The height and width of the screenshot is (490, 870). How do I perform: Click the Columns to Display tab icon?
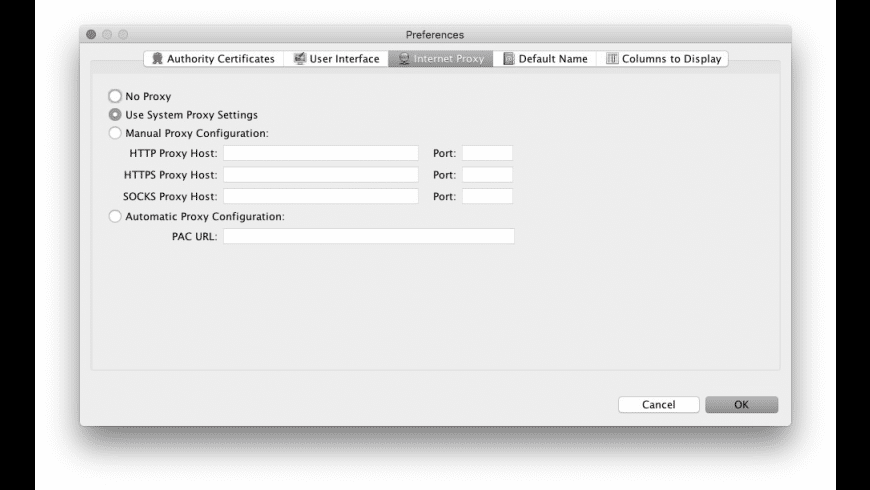click(612, 58)
